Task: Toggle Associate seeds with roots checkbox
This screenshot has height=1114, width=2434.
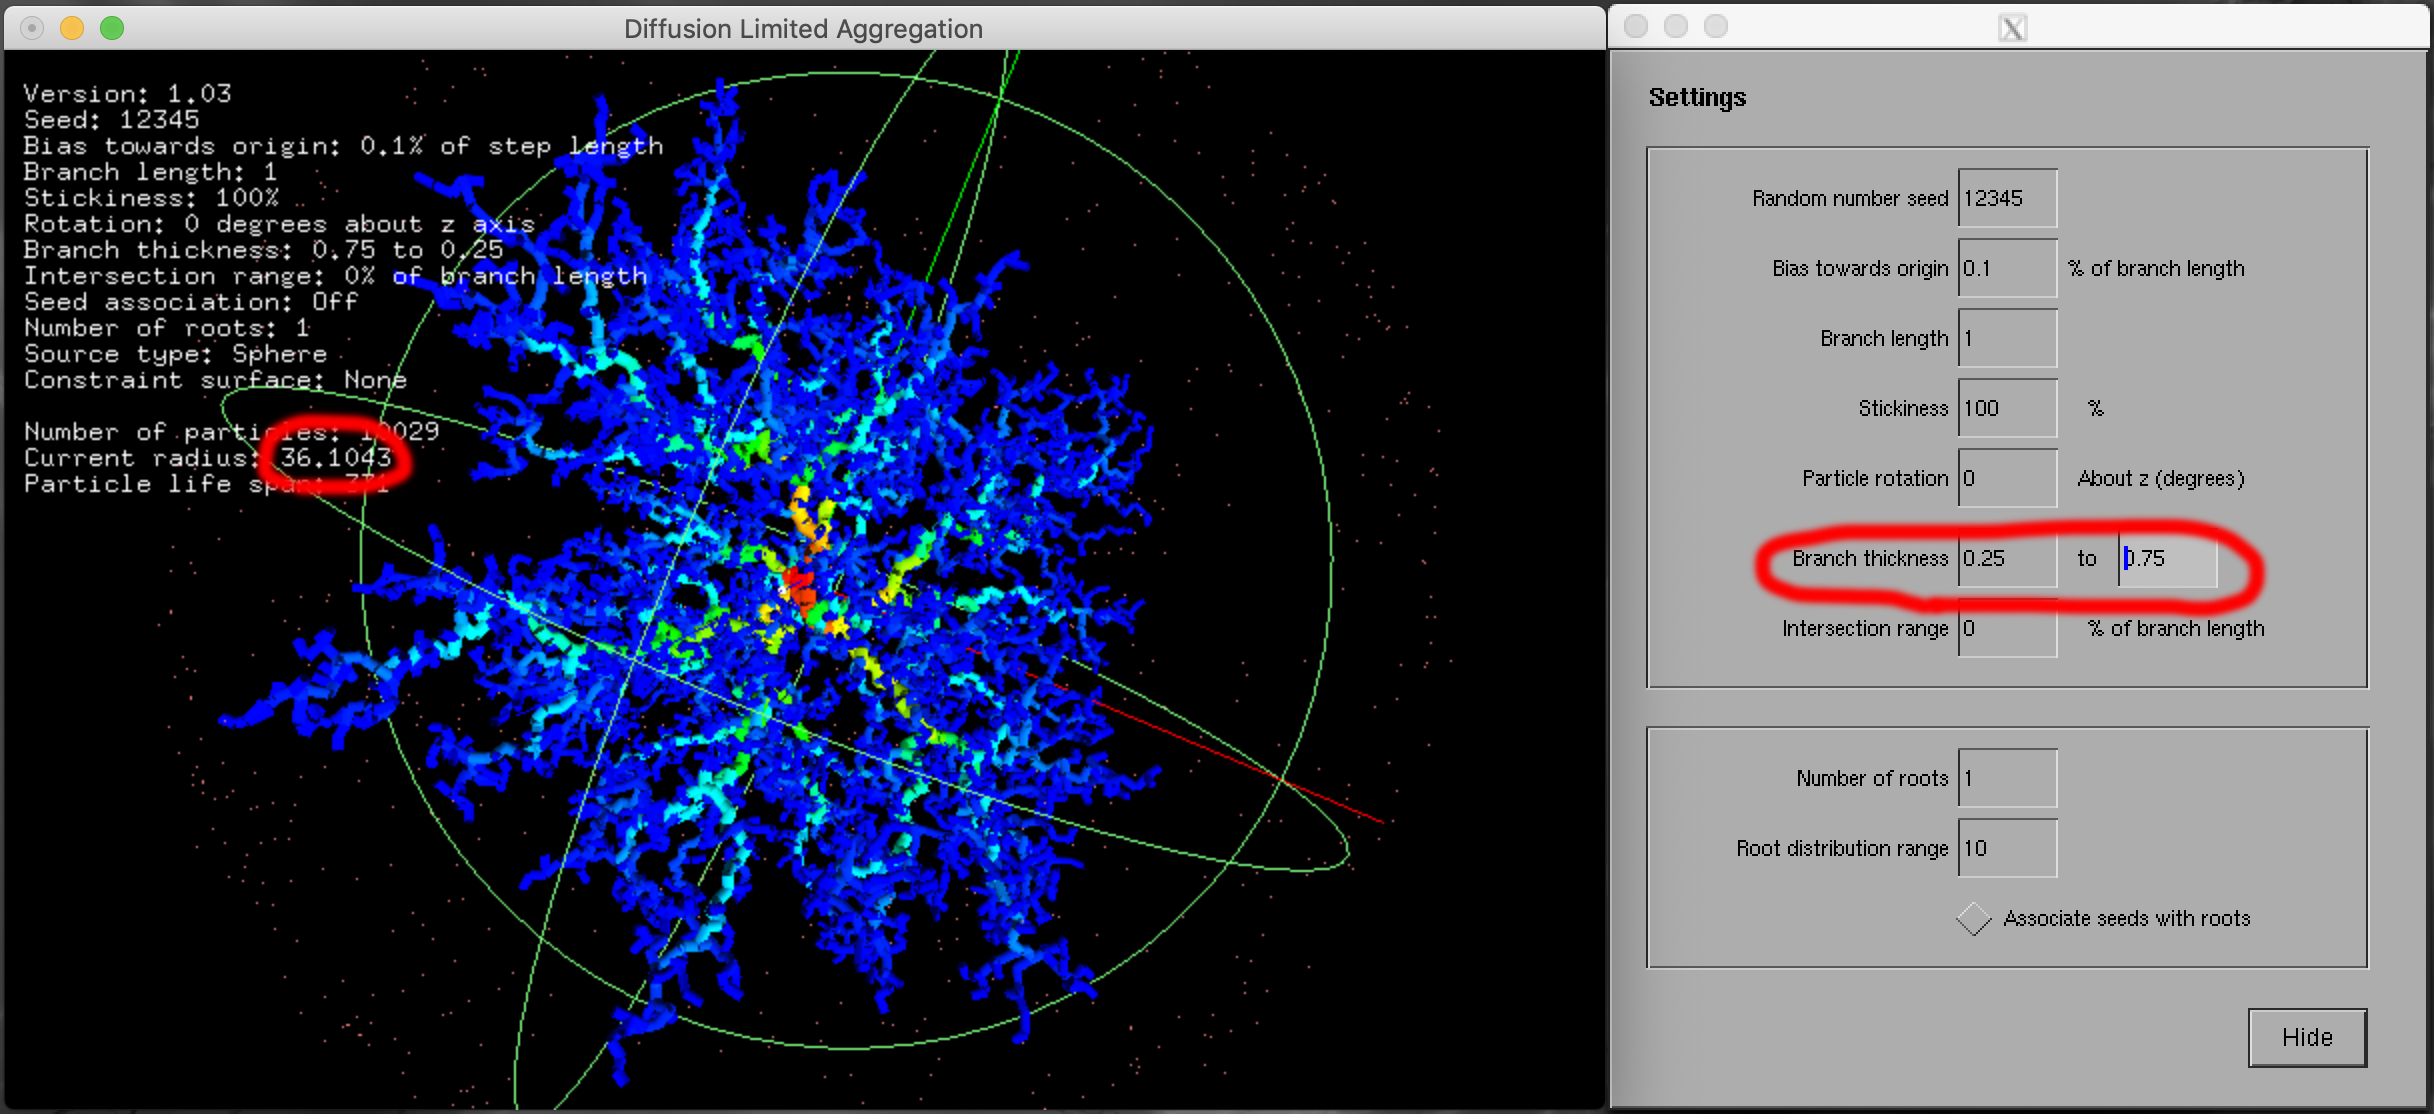Action: [1974, 918]
